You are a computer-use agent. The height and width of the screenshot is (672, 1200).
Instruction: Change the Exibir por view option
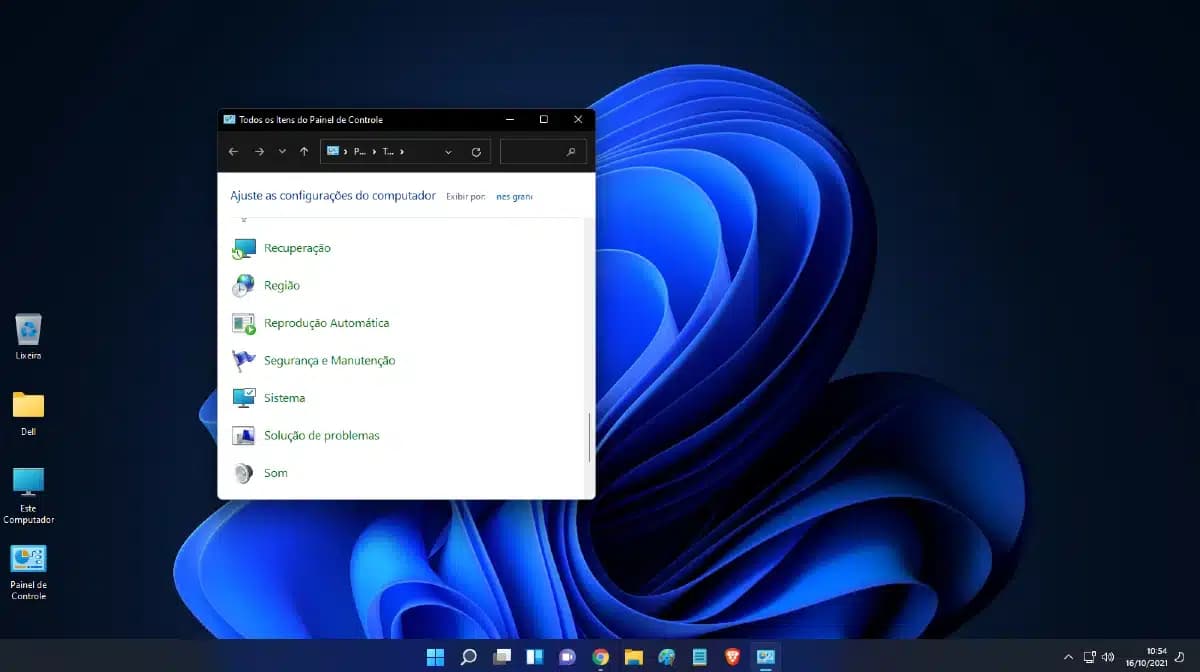[x=514, y=197]
